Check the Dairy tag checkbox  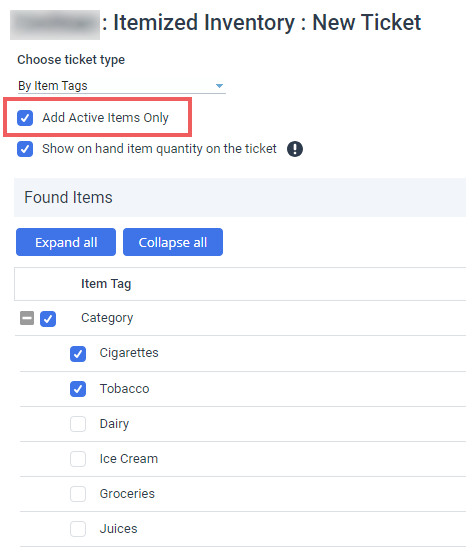pos(78,424)
